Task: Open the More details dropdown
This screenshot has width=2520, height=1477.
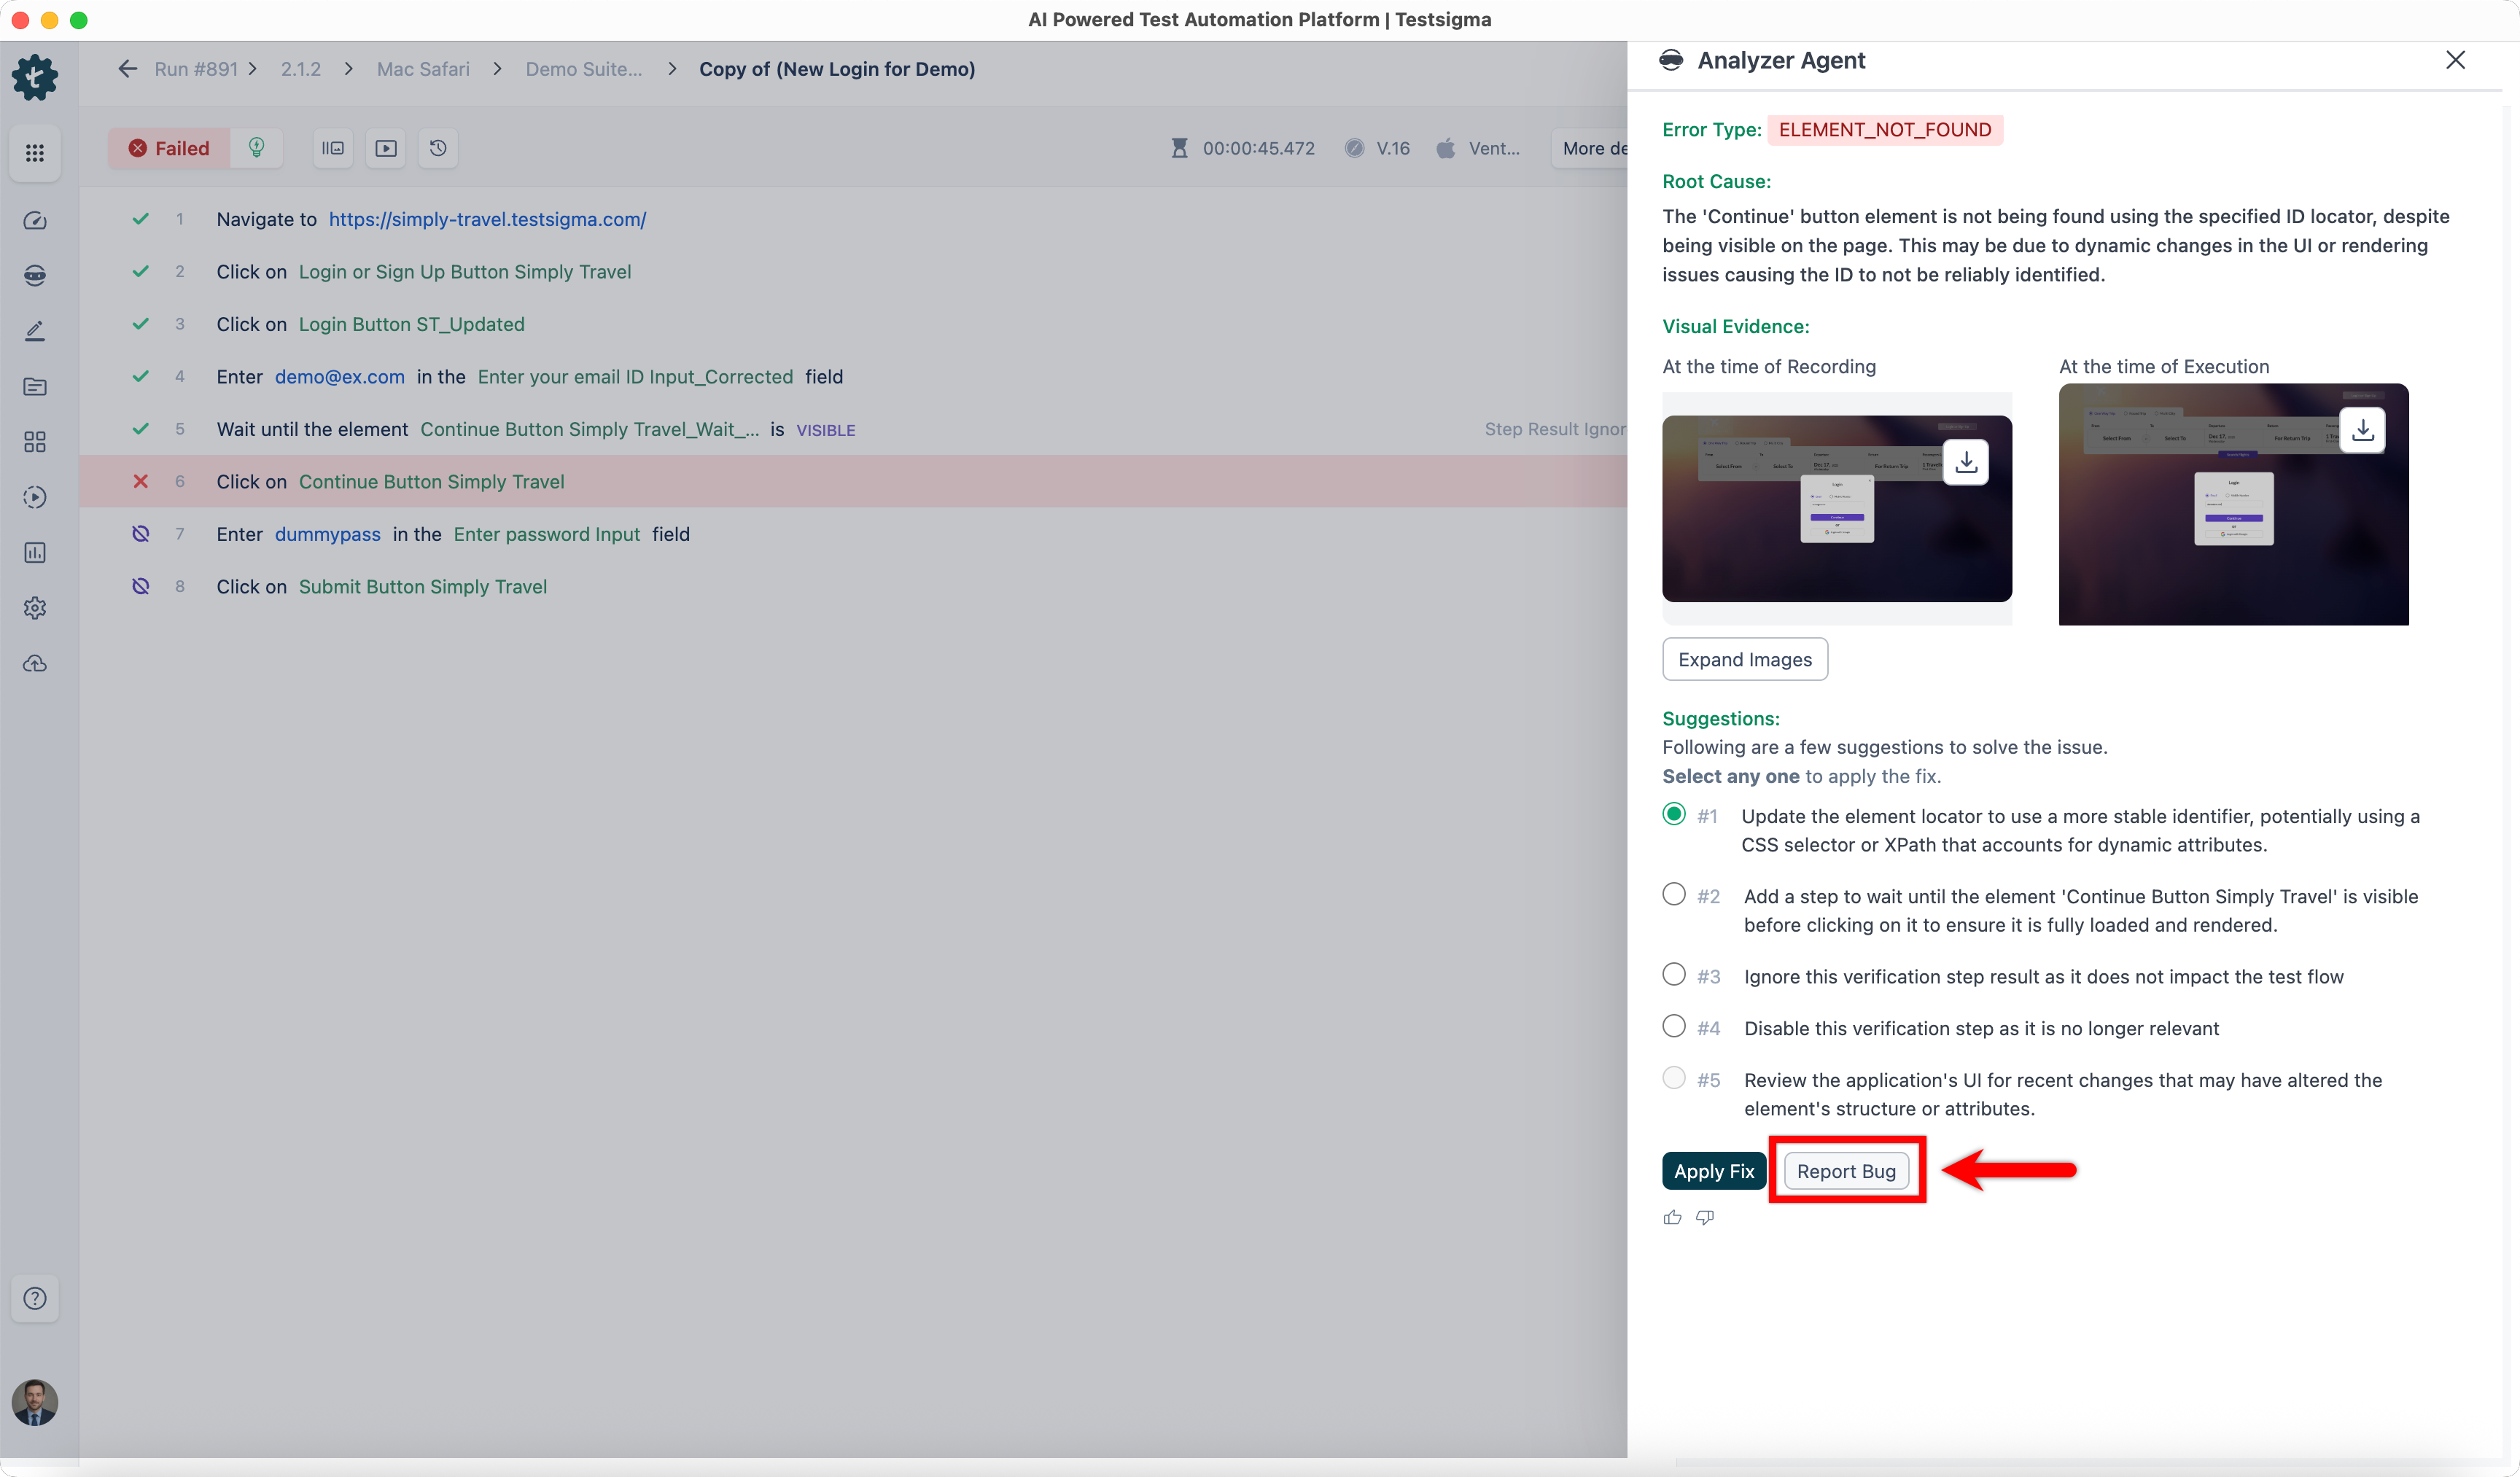Action: coord(1593,148)
